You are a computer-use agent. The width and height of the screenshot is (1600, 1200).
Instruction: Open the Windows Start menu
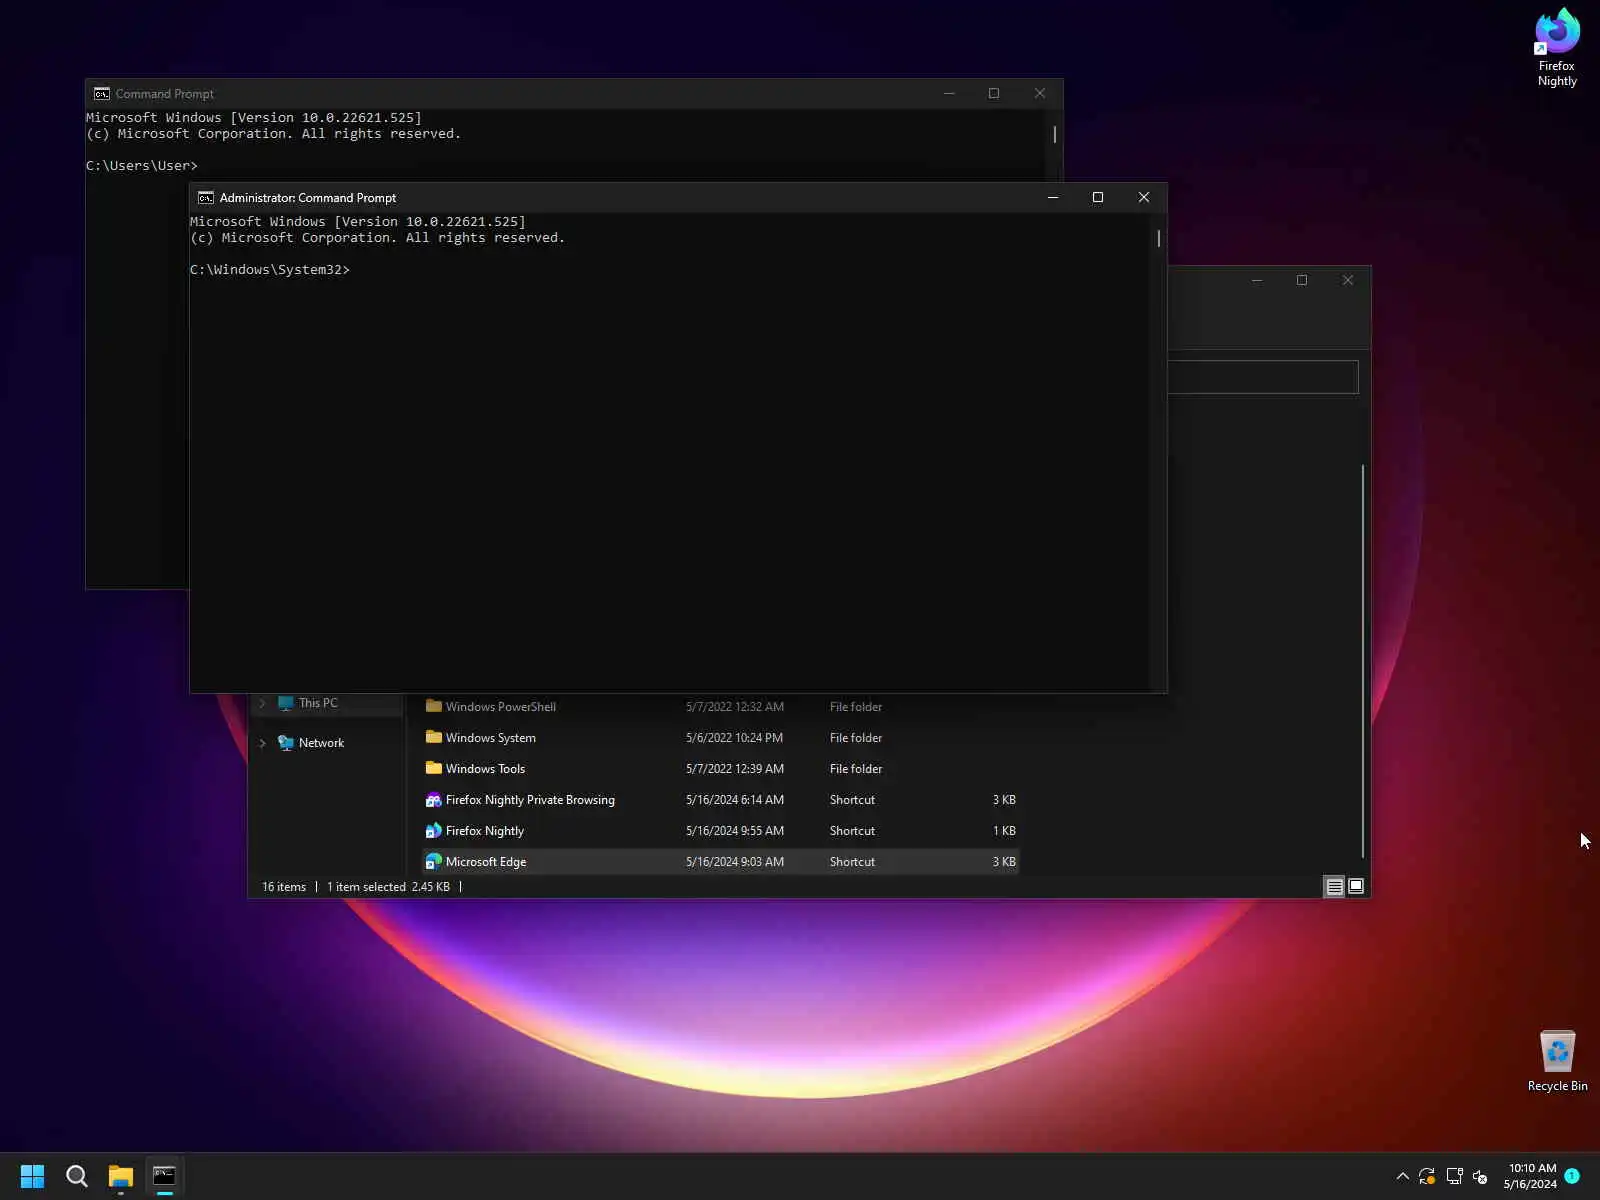click(32, 1176)
